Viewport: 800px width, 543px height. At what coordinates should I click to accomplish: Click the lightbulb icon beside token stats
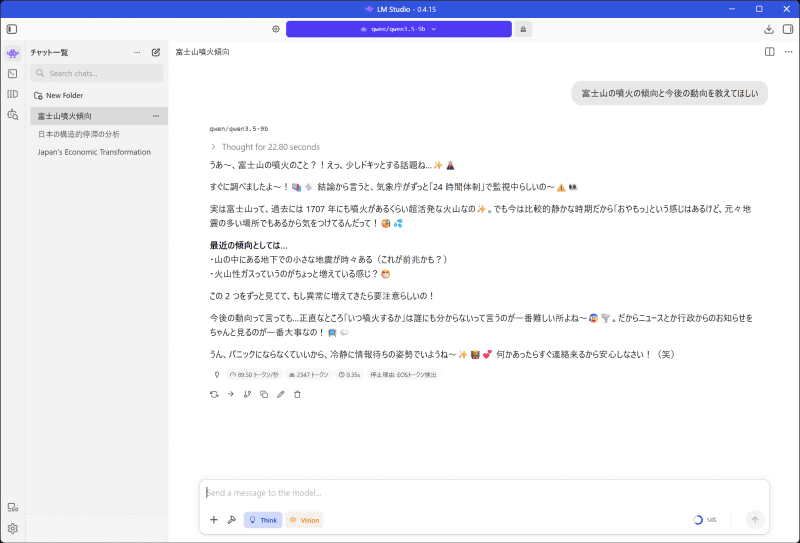click(217, 375)
